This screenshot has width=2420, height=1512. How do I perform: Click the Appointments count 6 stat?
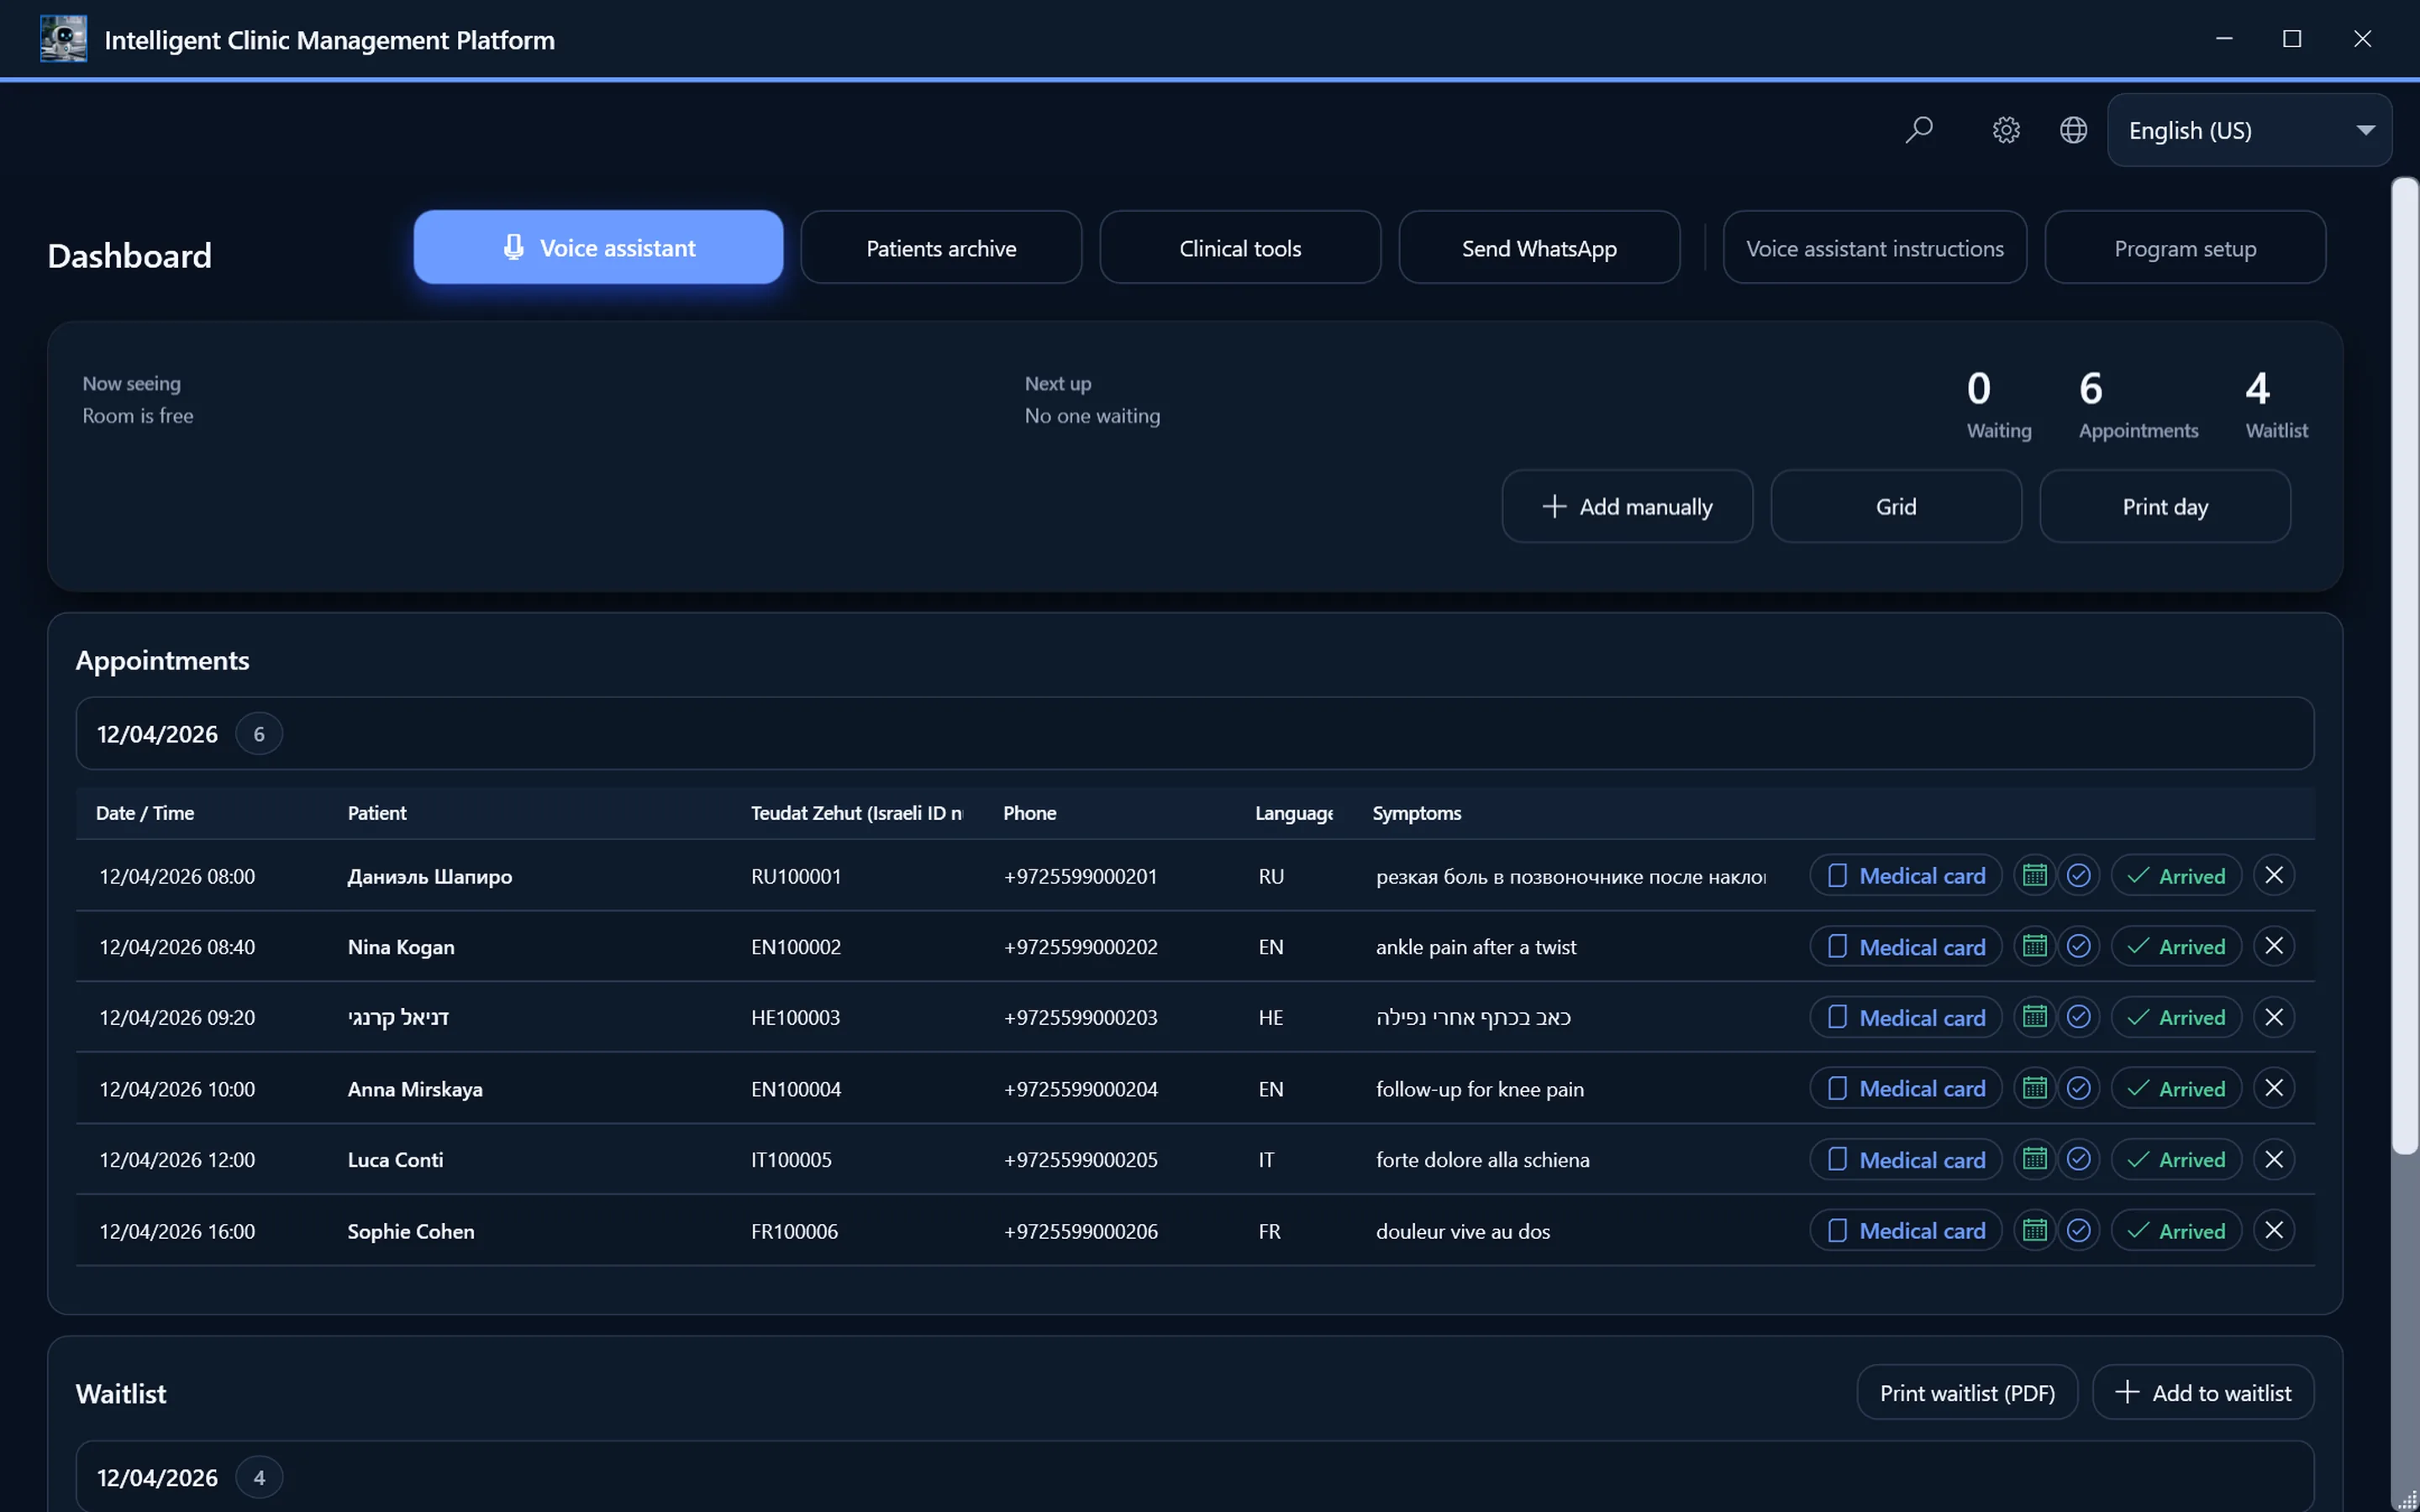click(2138, 404)
